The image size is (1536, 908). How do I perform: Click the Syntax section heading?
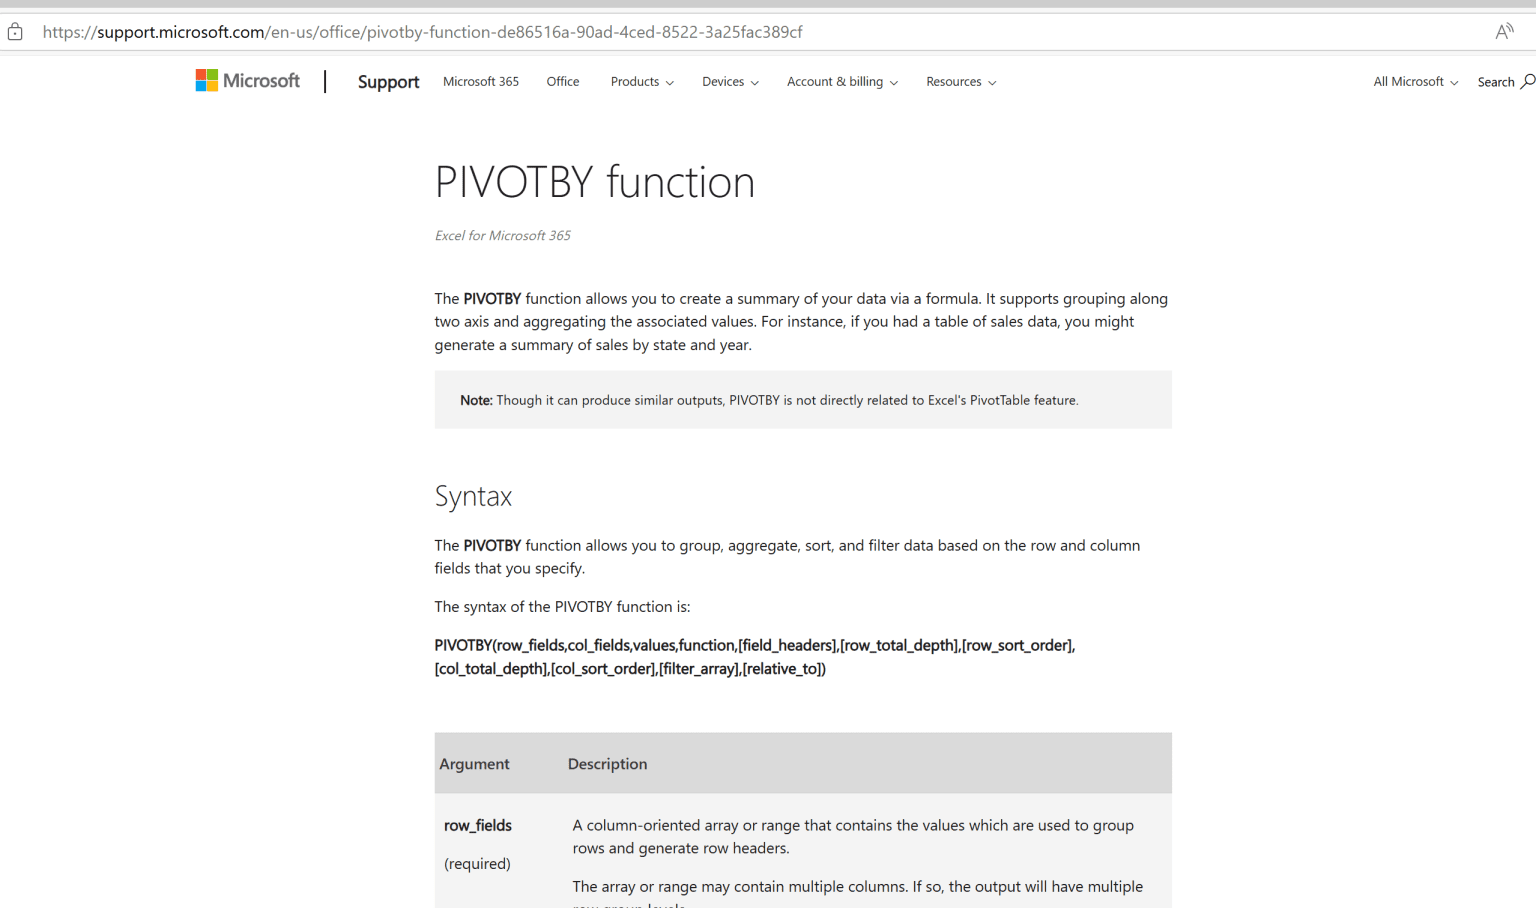click(x=473, y=495)
